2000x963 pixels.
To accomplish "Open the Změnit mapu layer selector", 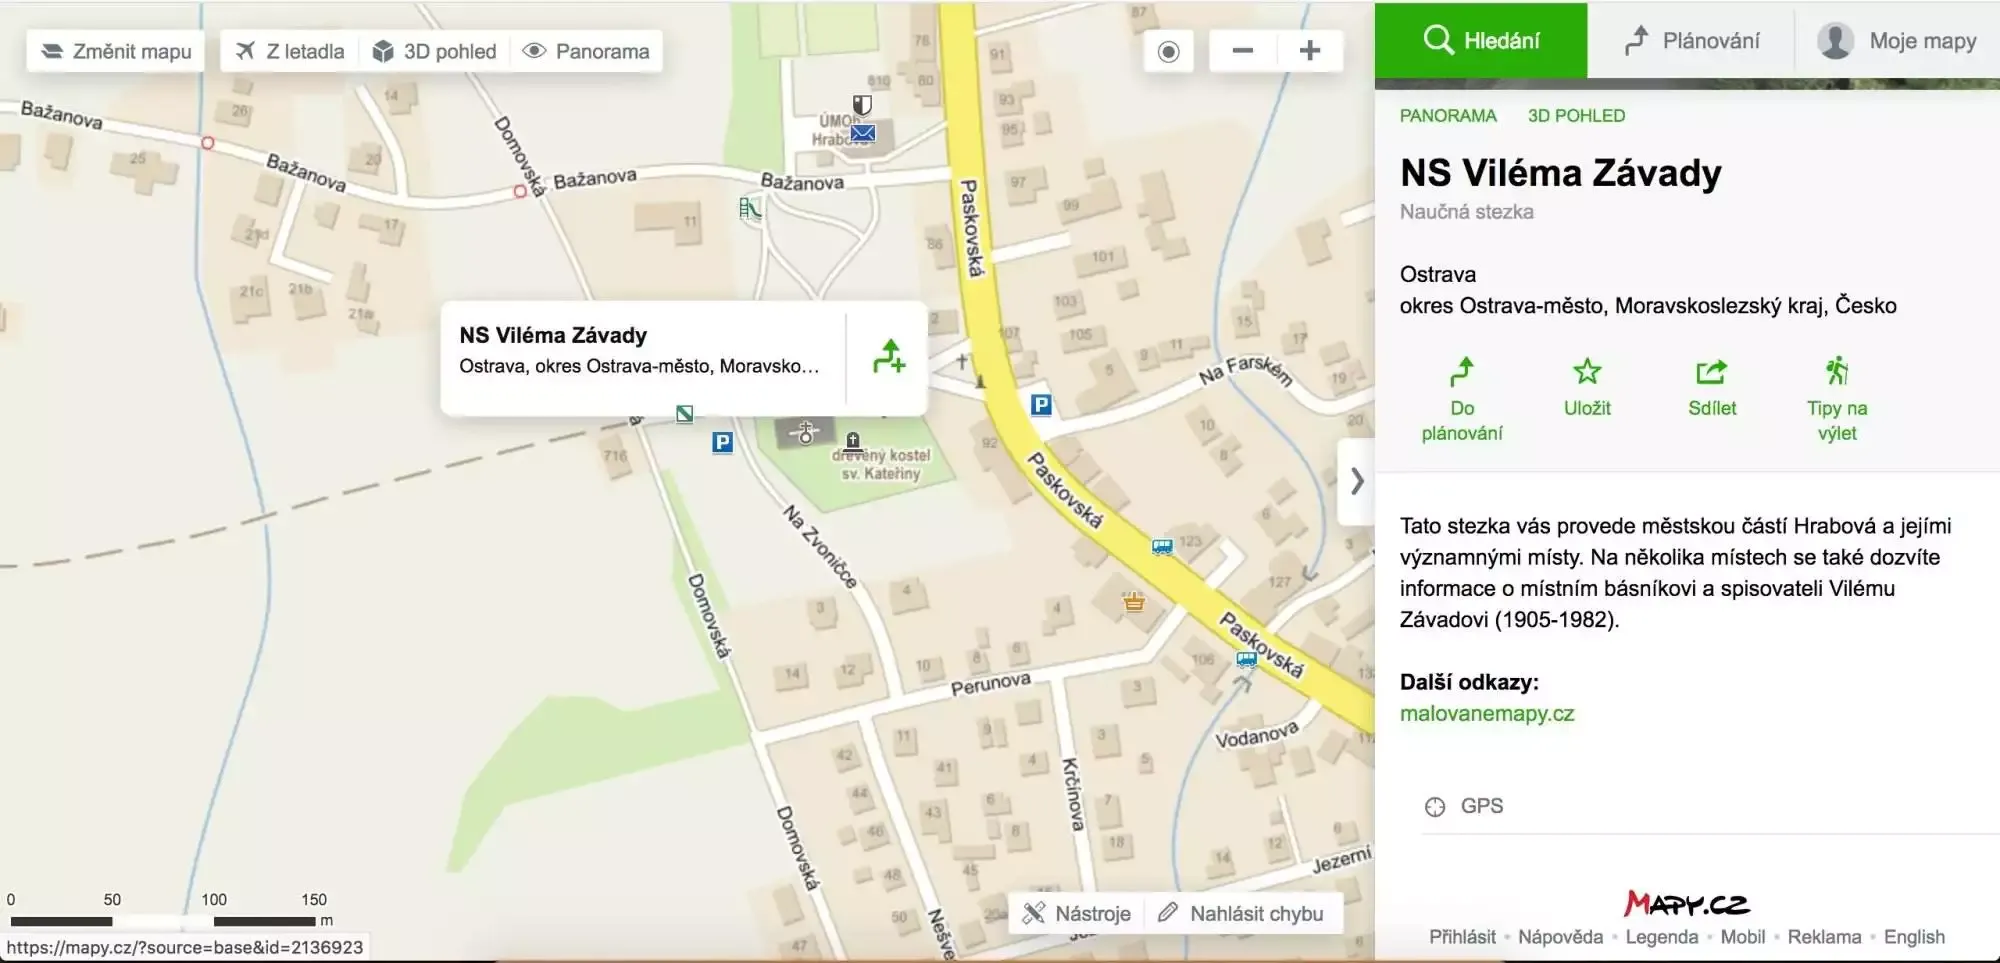I will point(116,51).
